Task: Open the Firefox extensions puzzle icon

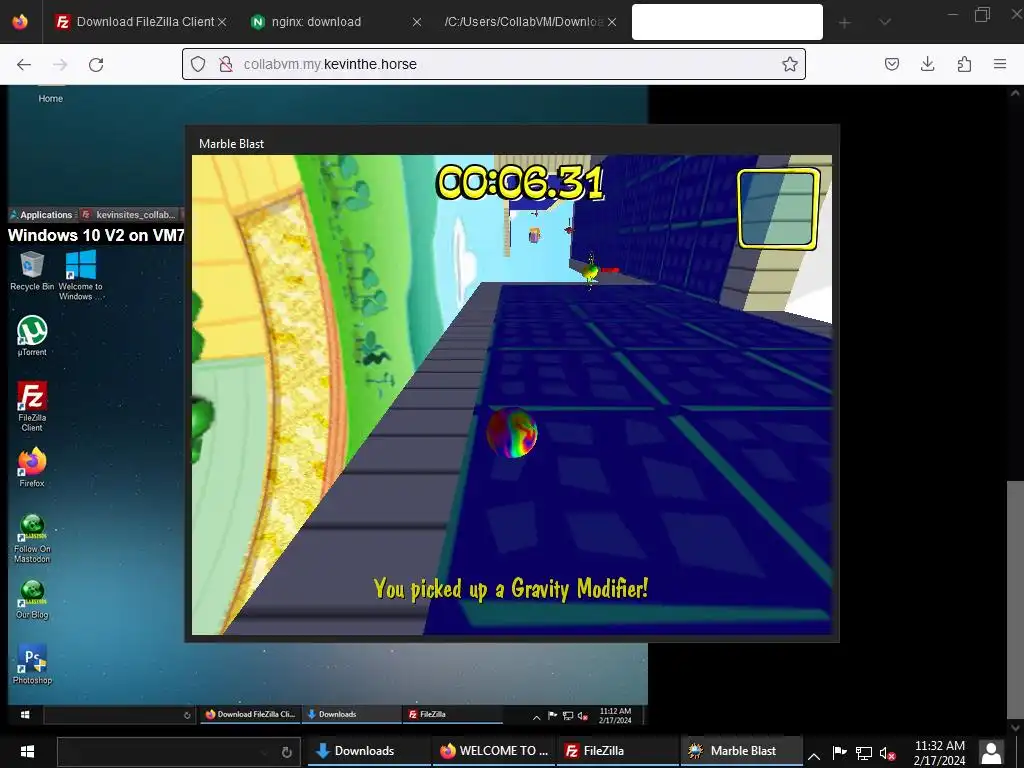Action: click(x=964, y=64)
